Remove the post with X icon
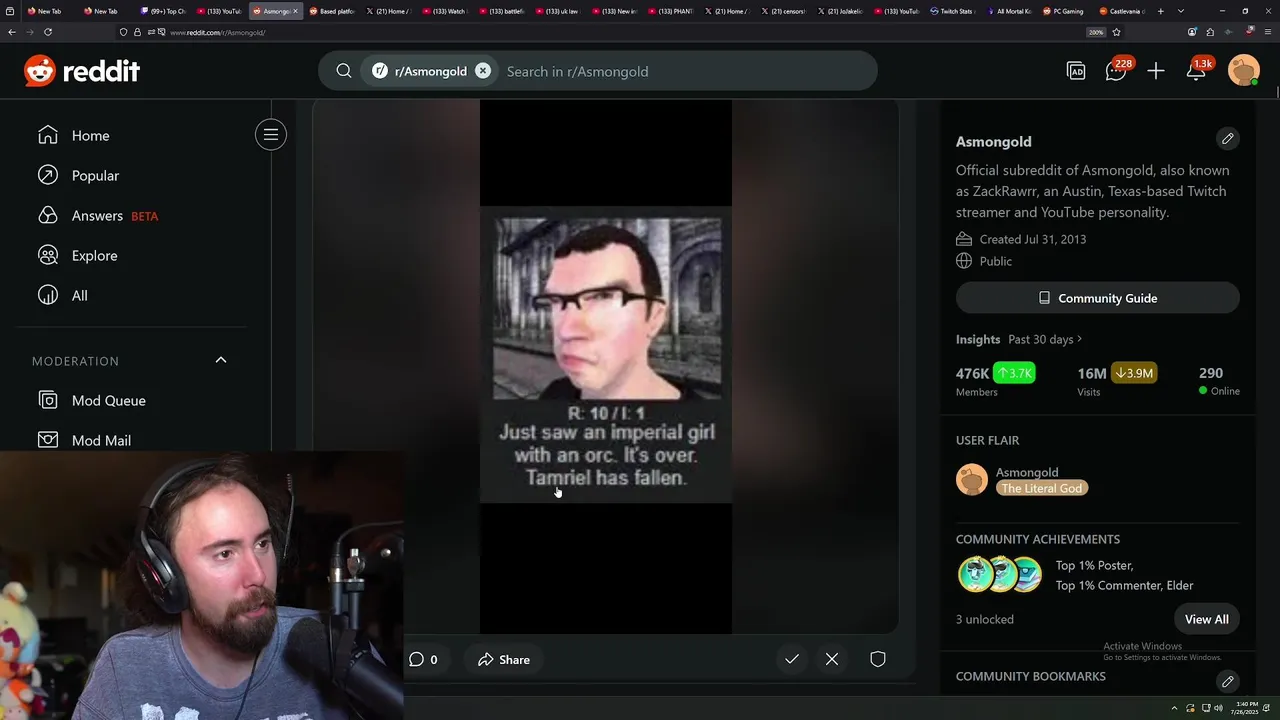 click(832, 659)
